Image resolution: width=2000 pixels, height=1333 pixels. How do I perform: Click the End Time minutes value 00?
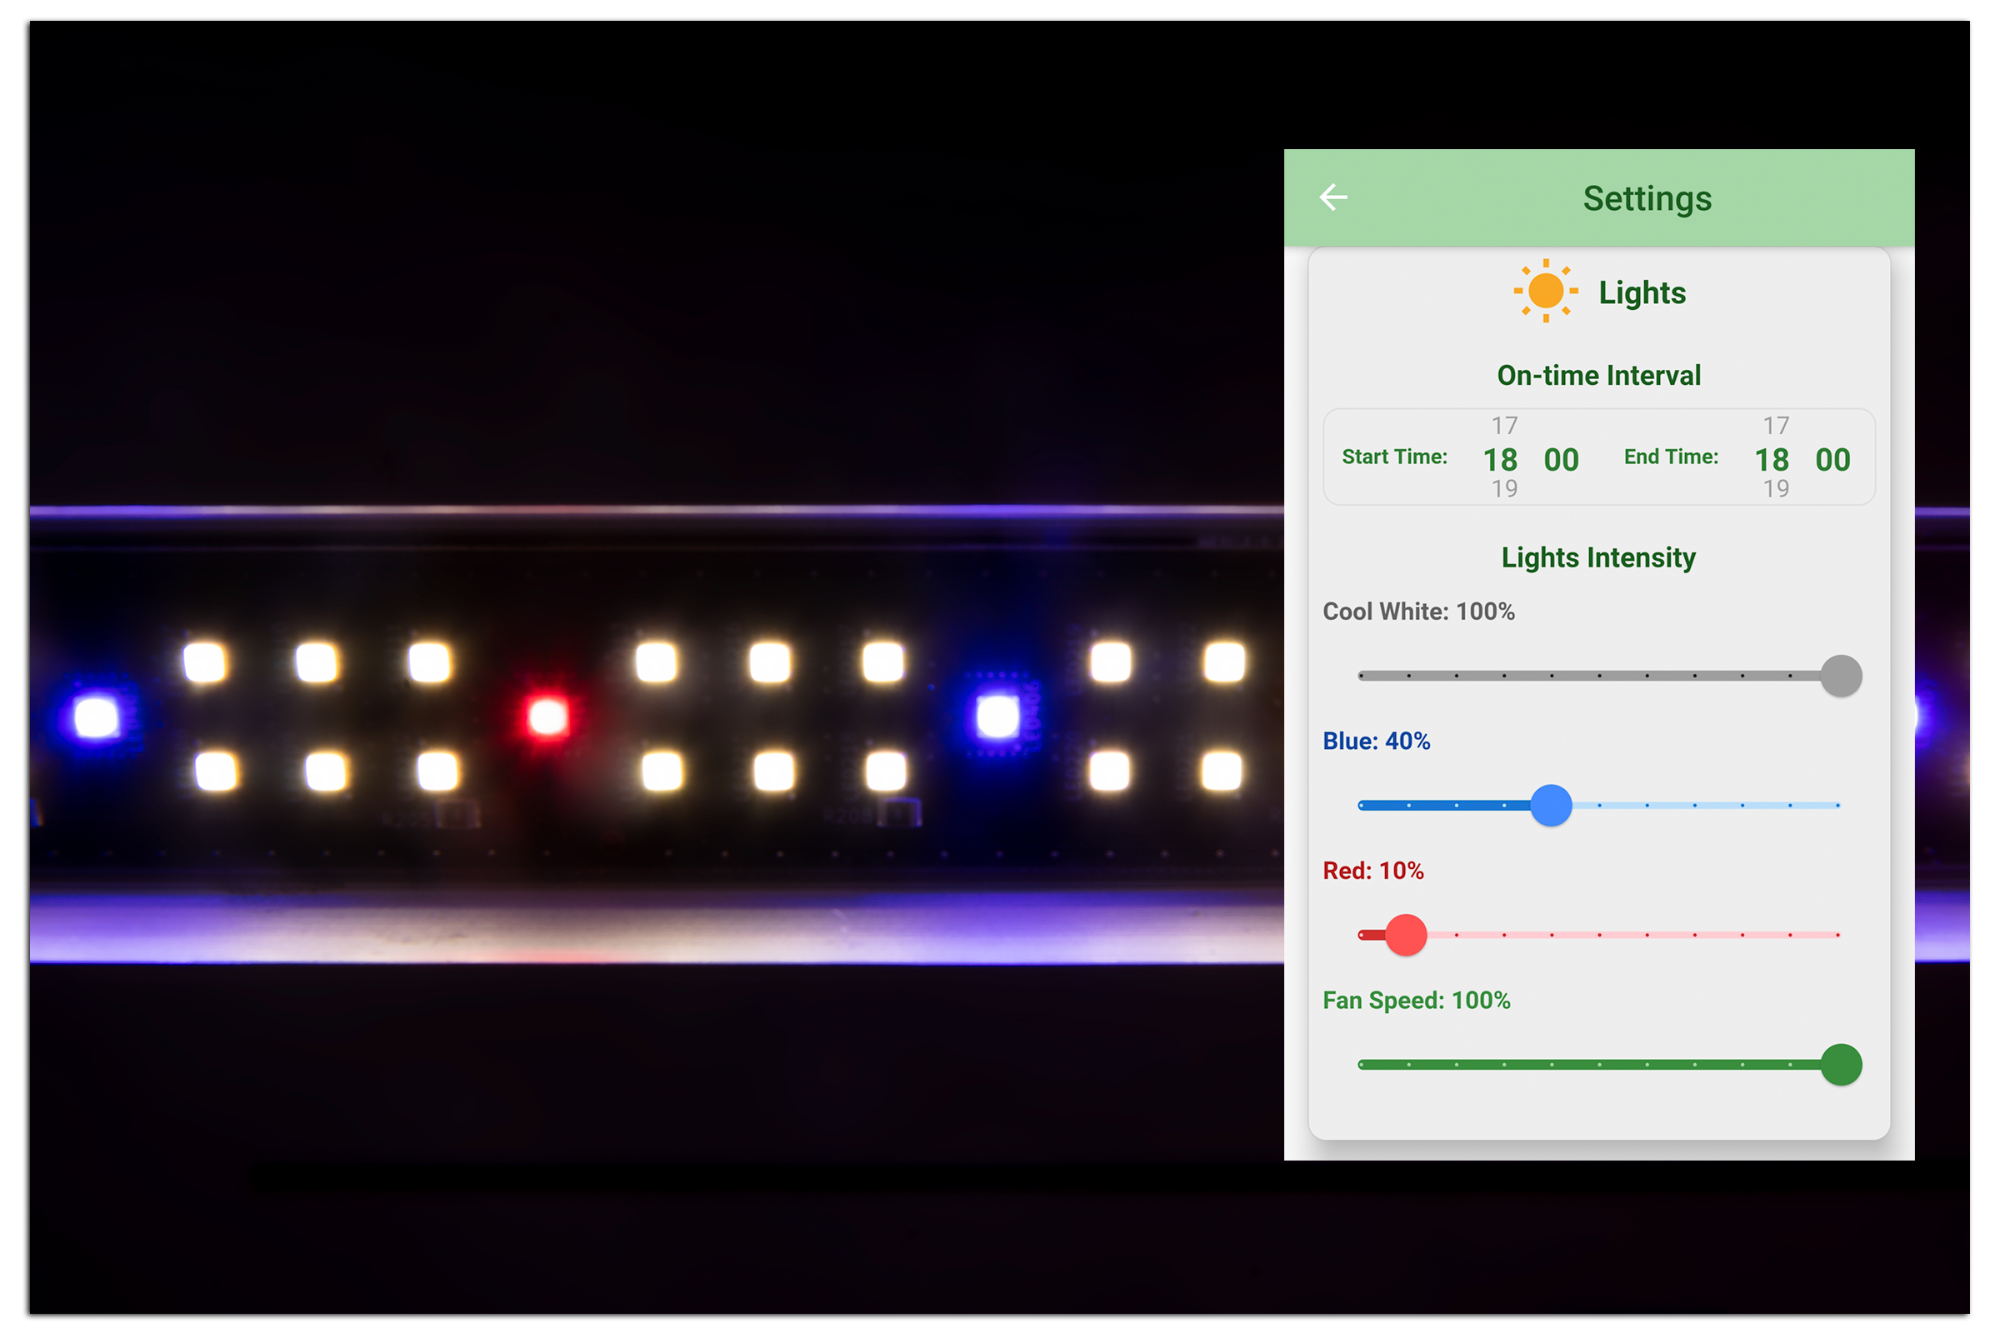click(x=1833, y=459)
